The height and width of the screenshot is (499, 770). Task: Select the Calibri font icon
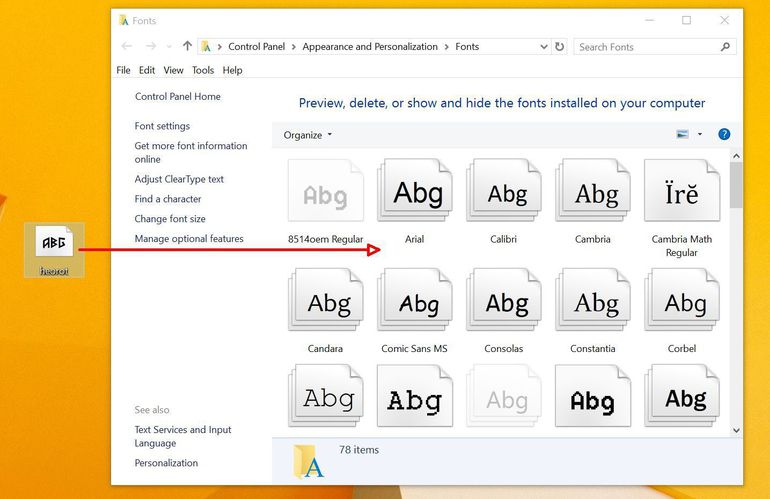504,191
